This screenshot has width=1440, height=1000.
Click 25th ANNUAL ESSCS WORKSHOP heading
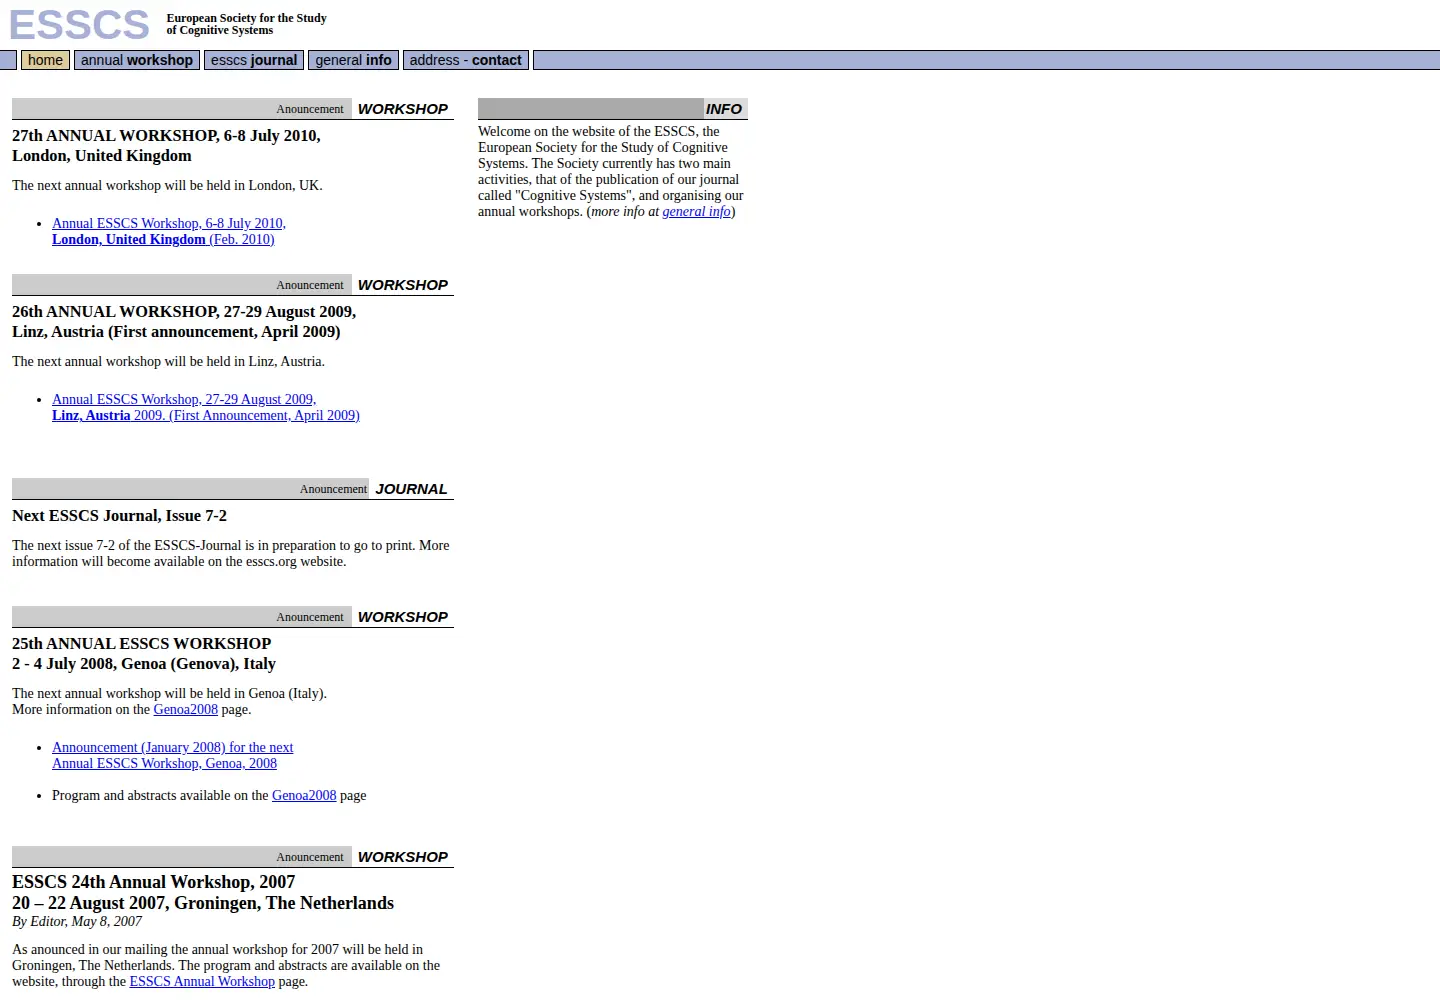(144, 654)
